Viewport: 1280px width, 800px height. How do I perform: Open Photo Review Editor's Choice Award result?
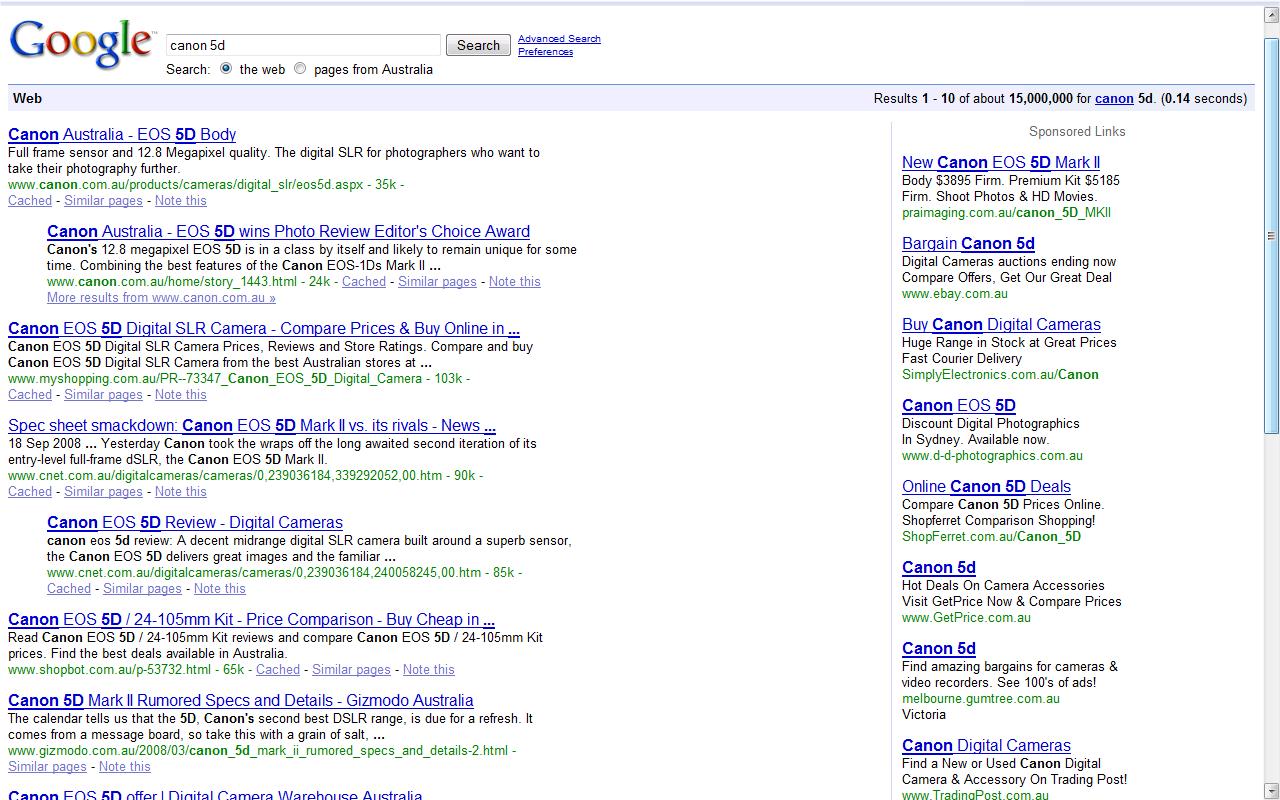coord(288,231)
